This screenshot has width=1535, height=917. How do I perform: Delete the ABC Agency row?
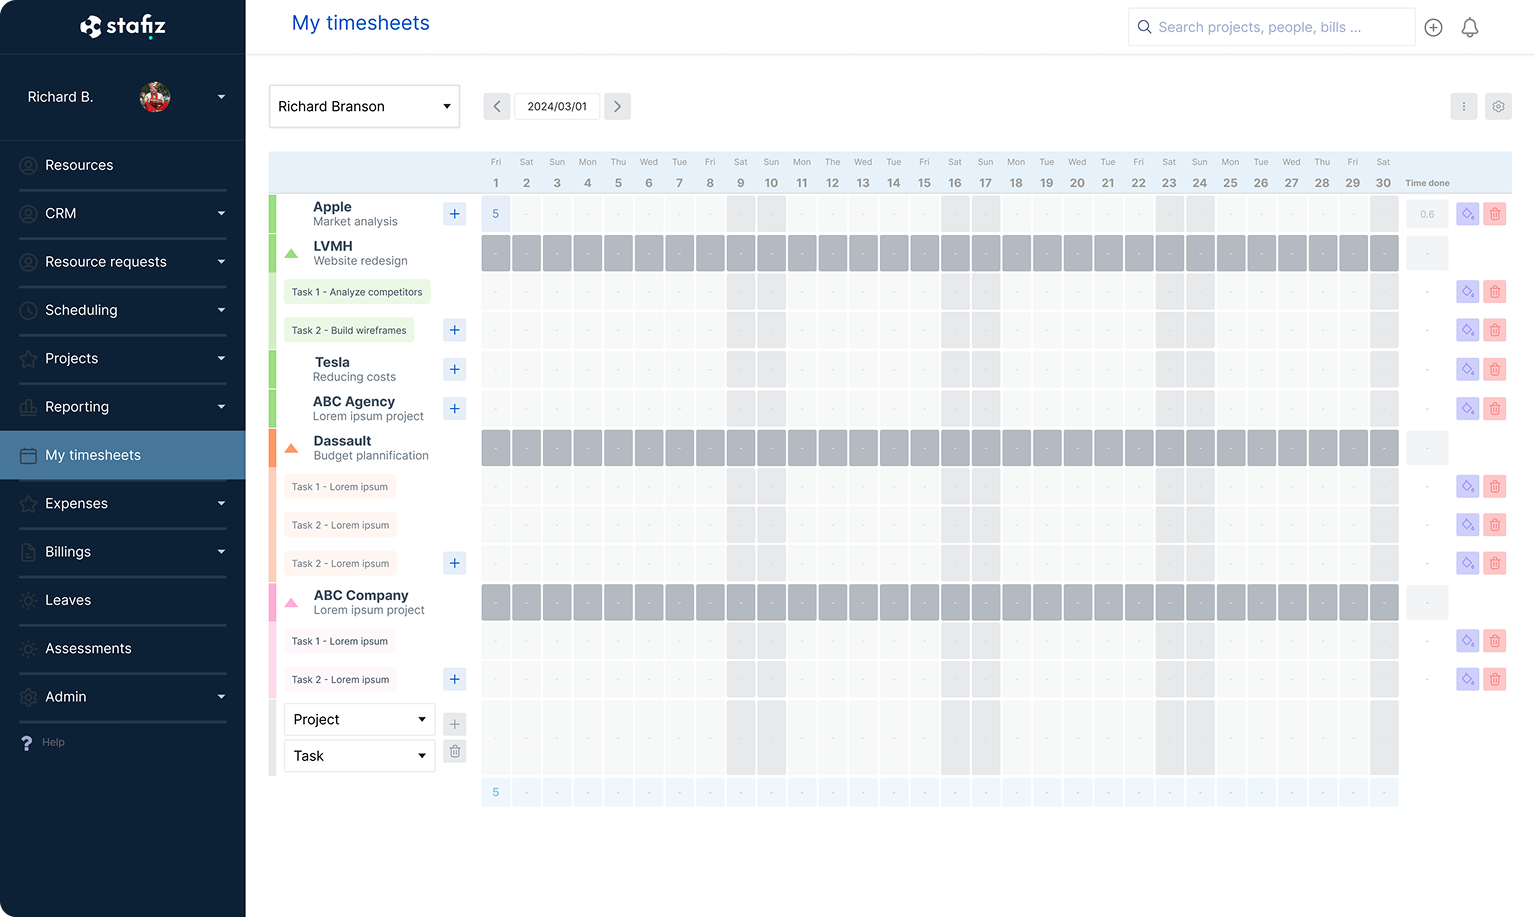(x=1495, y=408)
